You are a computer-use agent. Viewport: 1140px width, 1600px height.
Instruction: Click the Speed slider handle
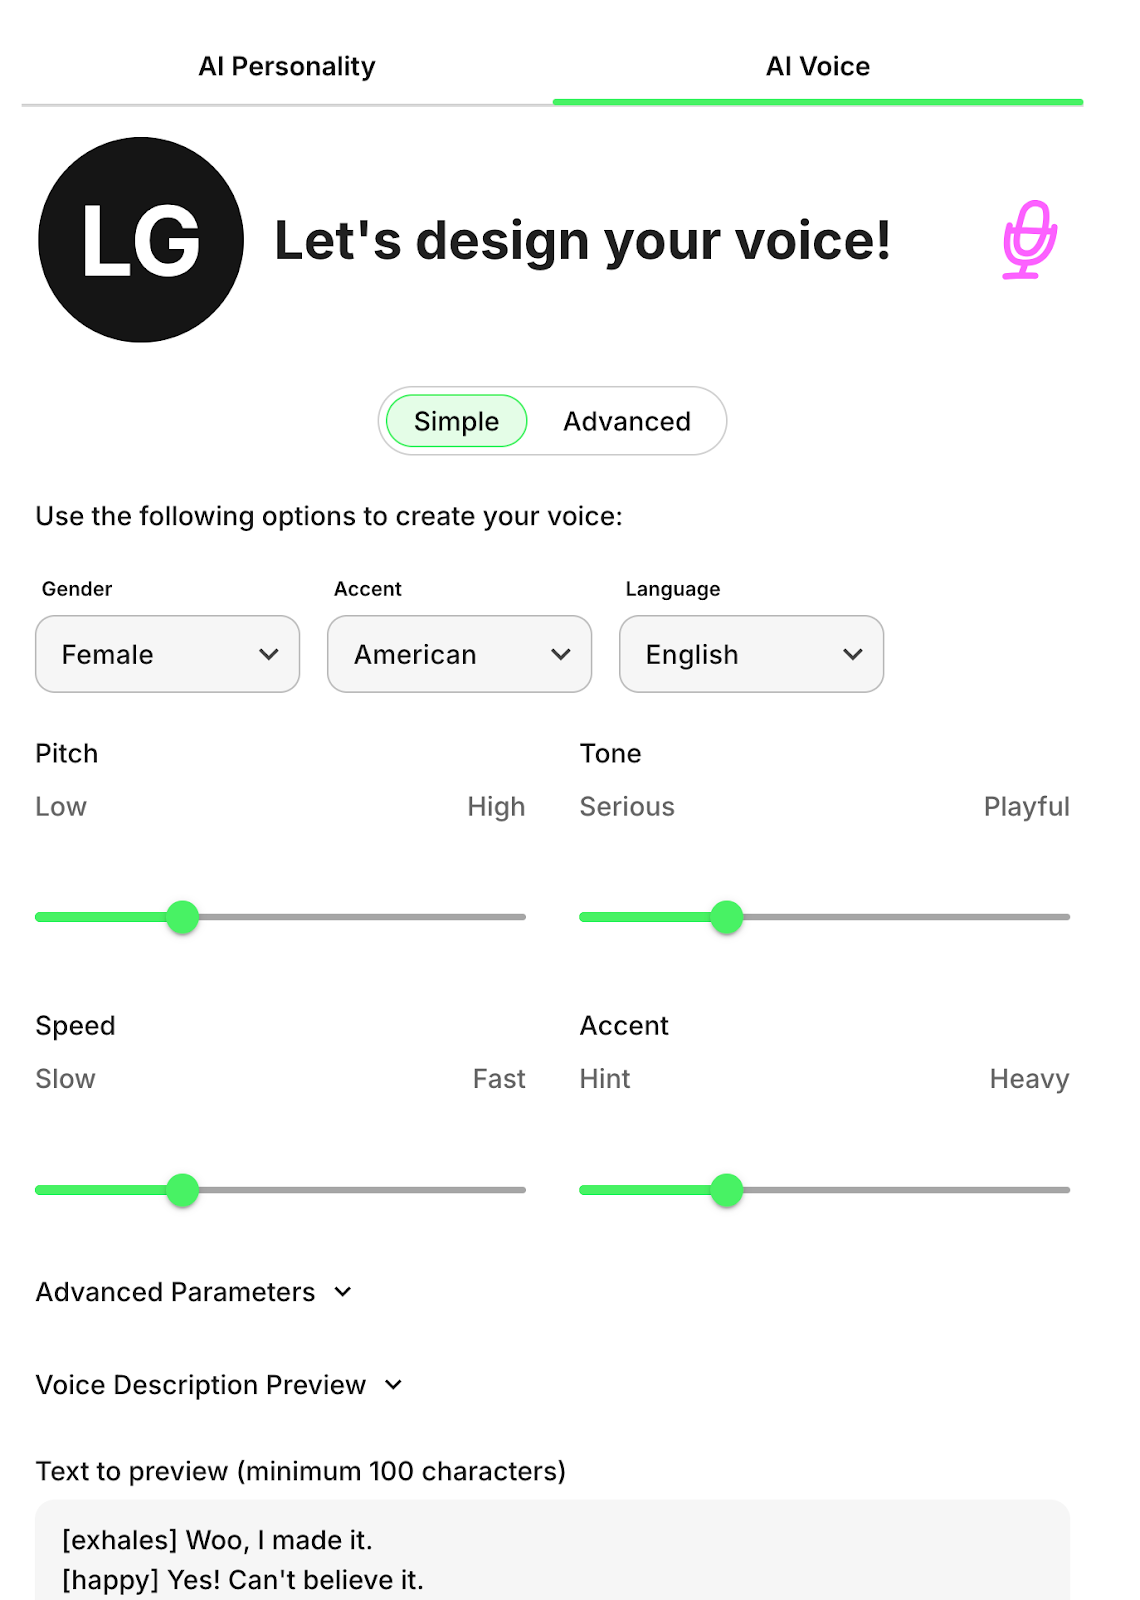click(185, 1190)
